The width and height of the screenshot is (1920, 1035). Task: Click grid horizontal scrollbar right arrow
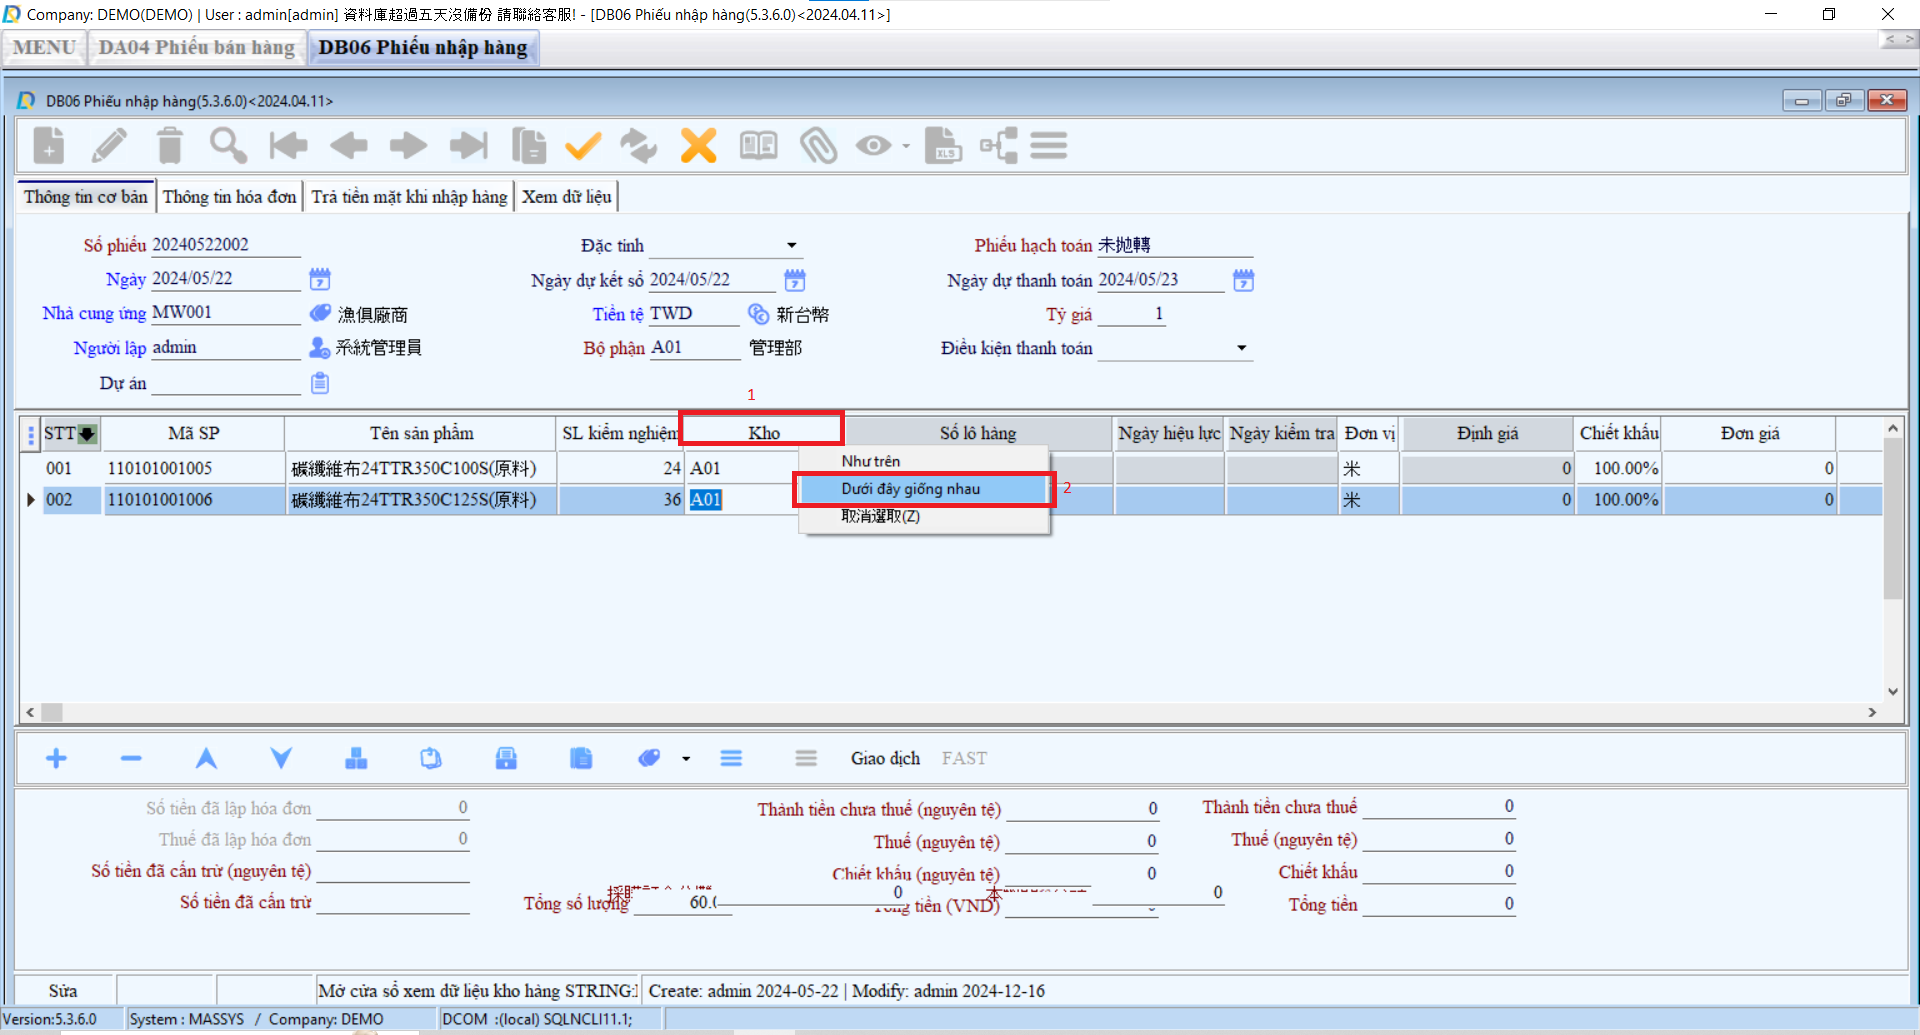click(x=1872, y=712)
